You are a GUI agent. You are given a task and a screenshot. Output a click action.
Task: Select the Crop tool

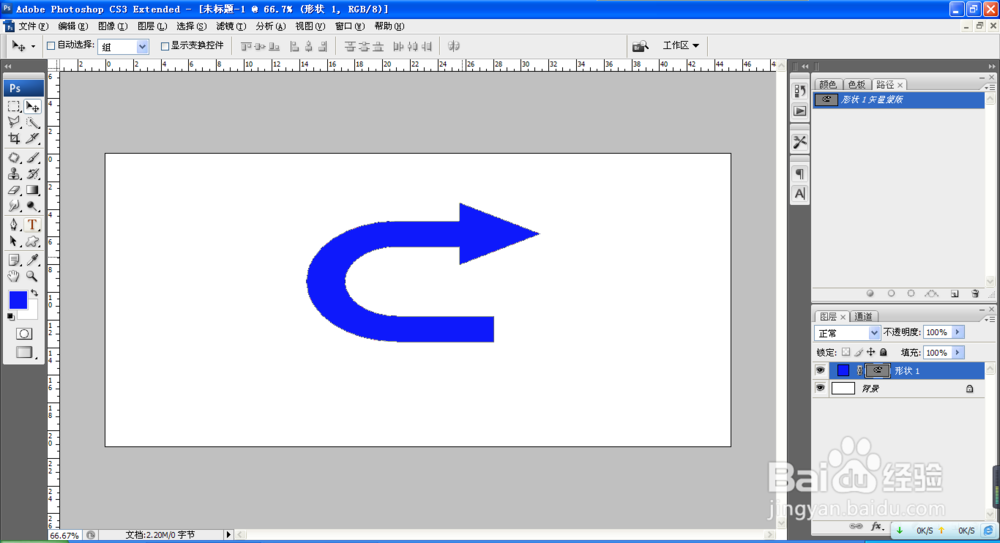[14, 138]
